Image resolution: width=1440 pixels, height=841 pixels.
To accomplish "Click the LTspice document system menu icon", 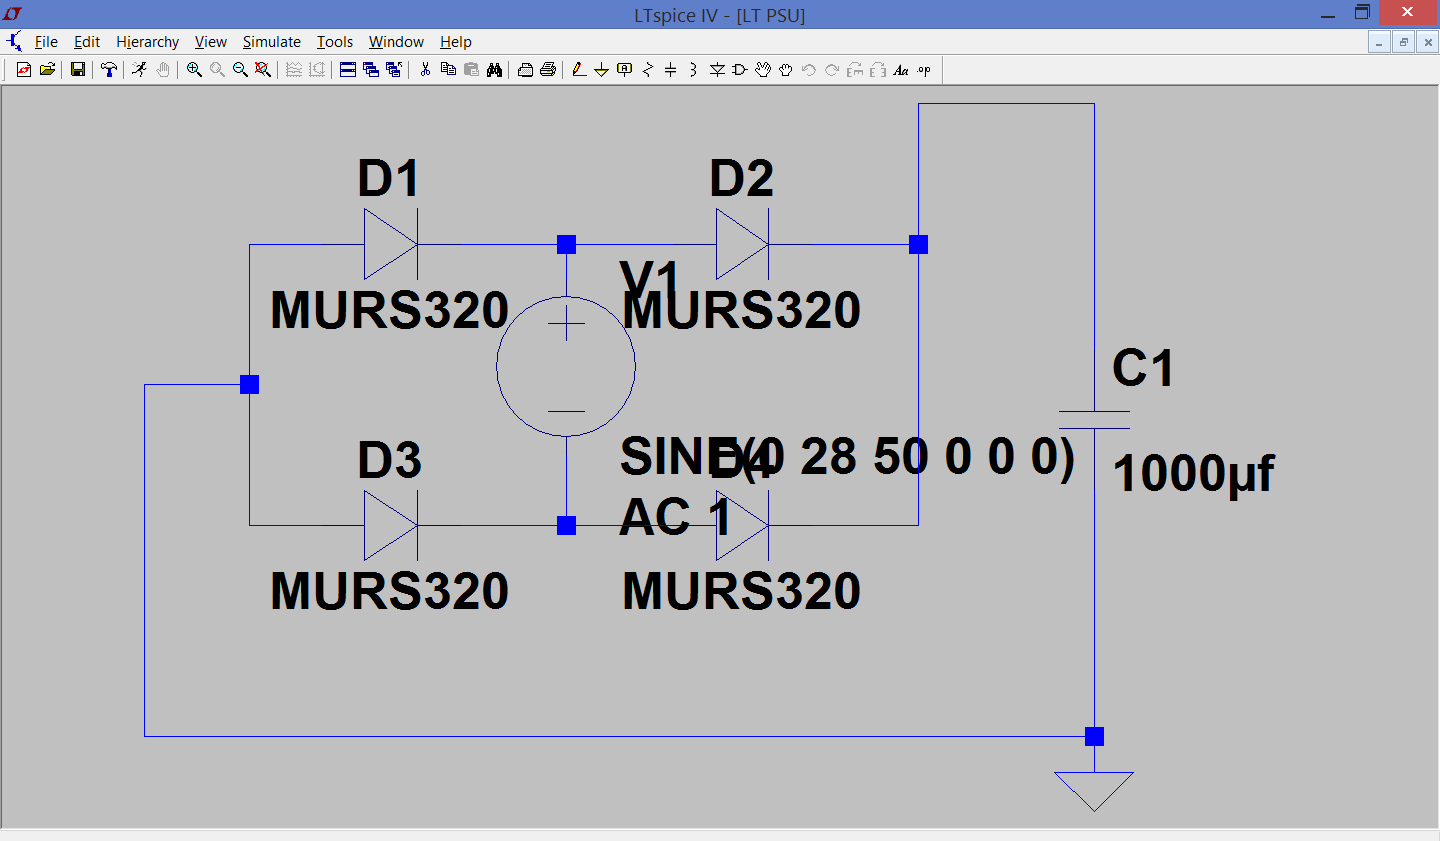I will tap(14, 42).
